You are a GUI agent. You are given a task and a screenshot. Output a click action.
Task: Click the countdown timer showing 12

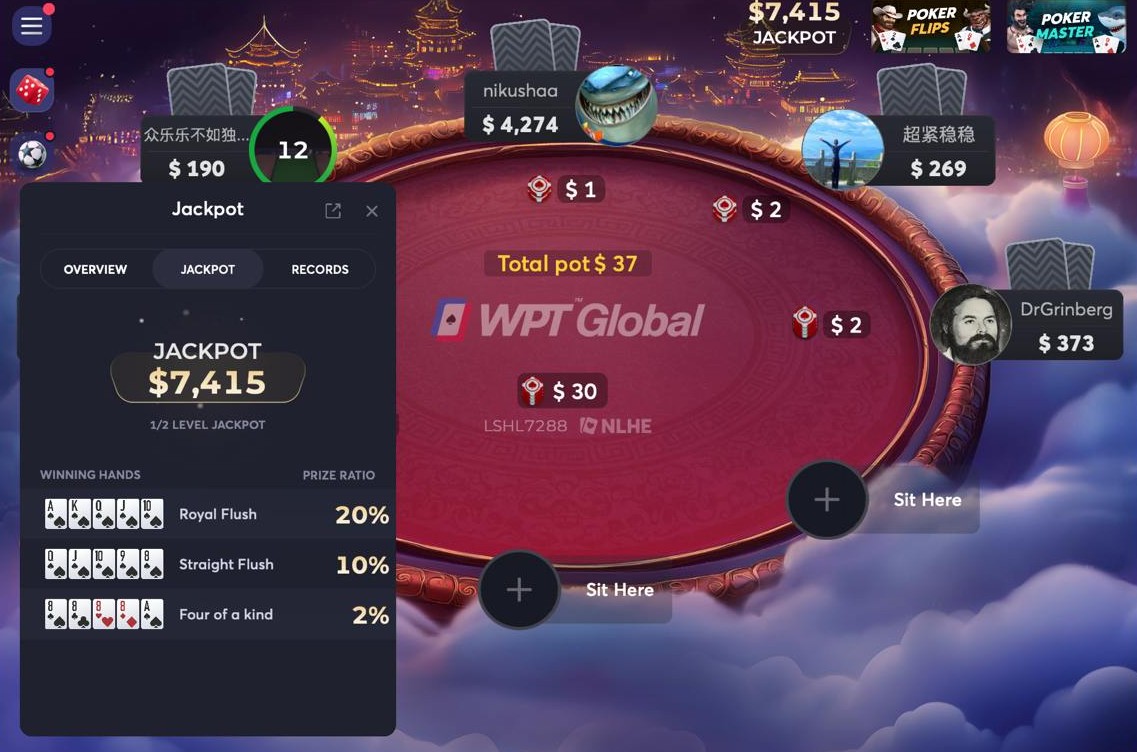[293, 149]
